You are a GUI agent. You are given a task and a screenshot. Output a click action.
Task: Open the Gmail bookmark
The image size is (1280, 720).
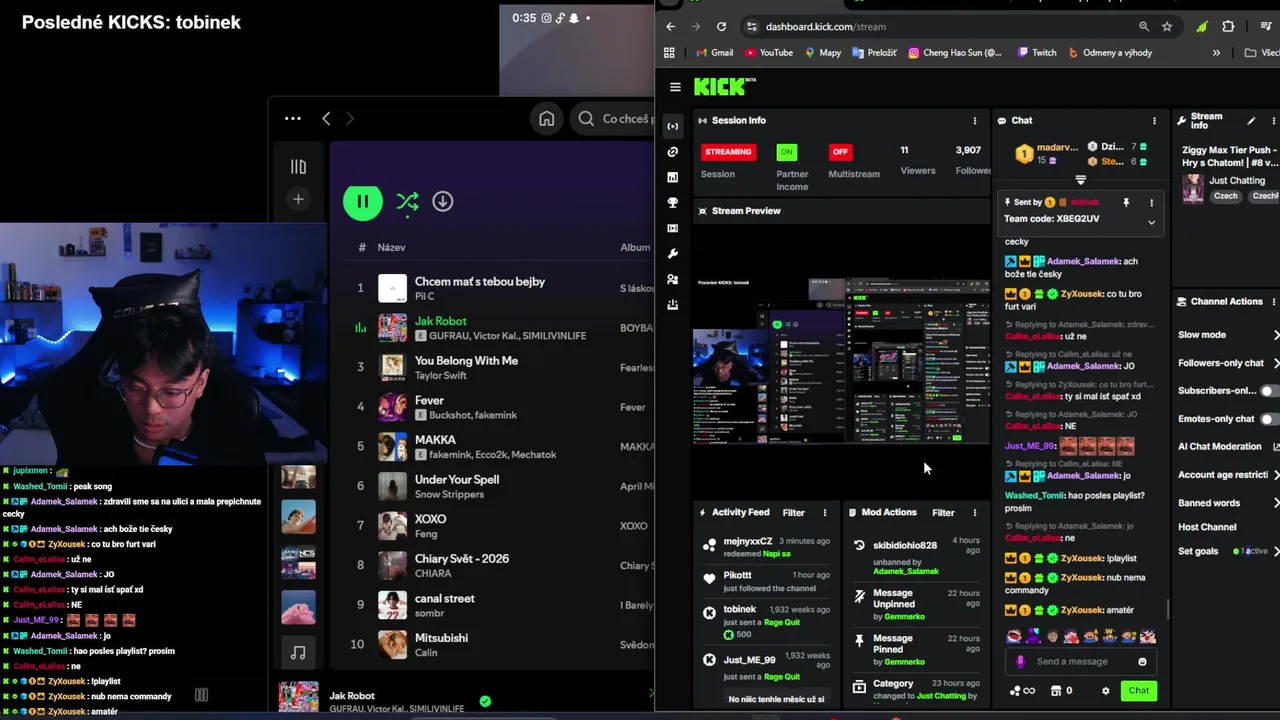[x=714, y=53]
